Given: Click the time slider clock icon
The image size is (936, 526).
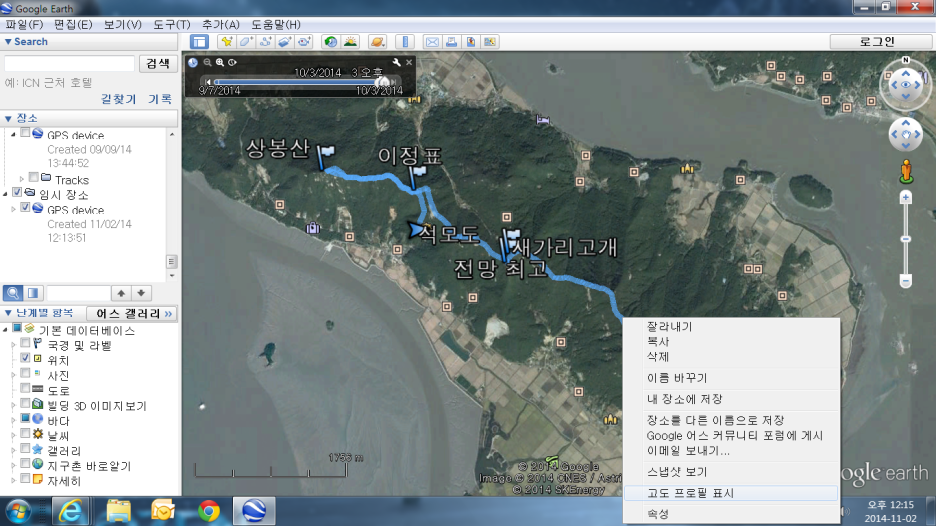Looking at the screenshot, I should 193,62.
